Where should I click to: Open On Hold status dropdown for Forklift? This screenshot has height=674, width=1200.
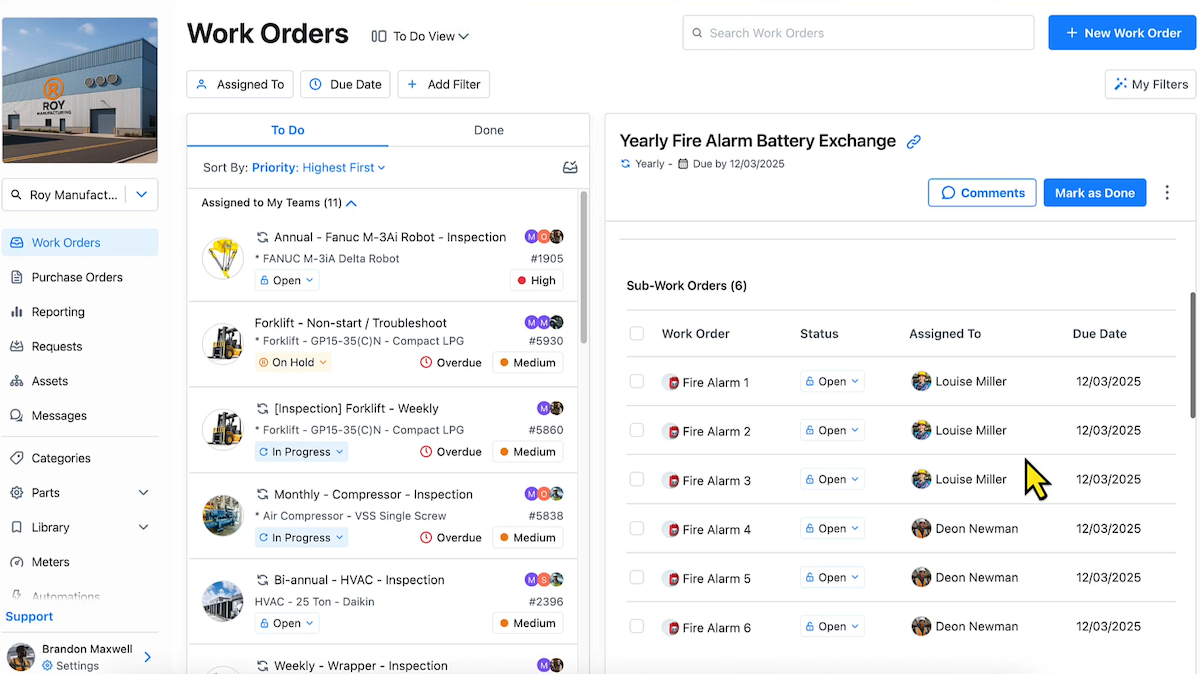tap(292, 363)
